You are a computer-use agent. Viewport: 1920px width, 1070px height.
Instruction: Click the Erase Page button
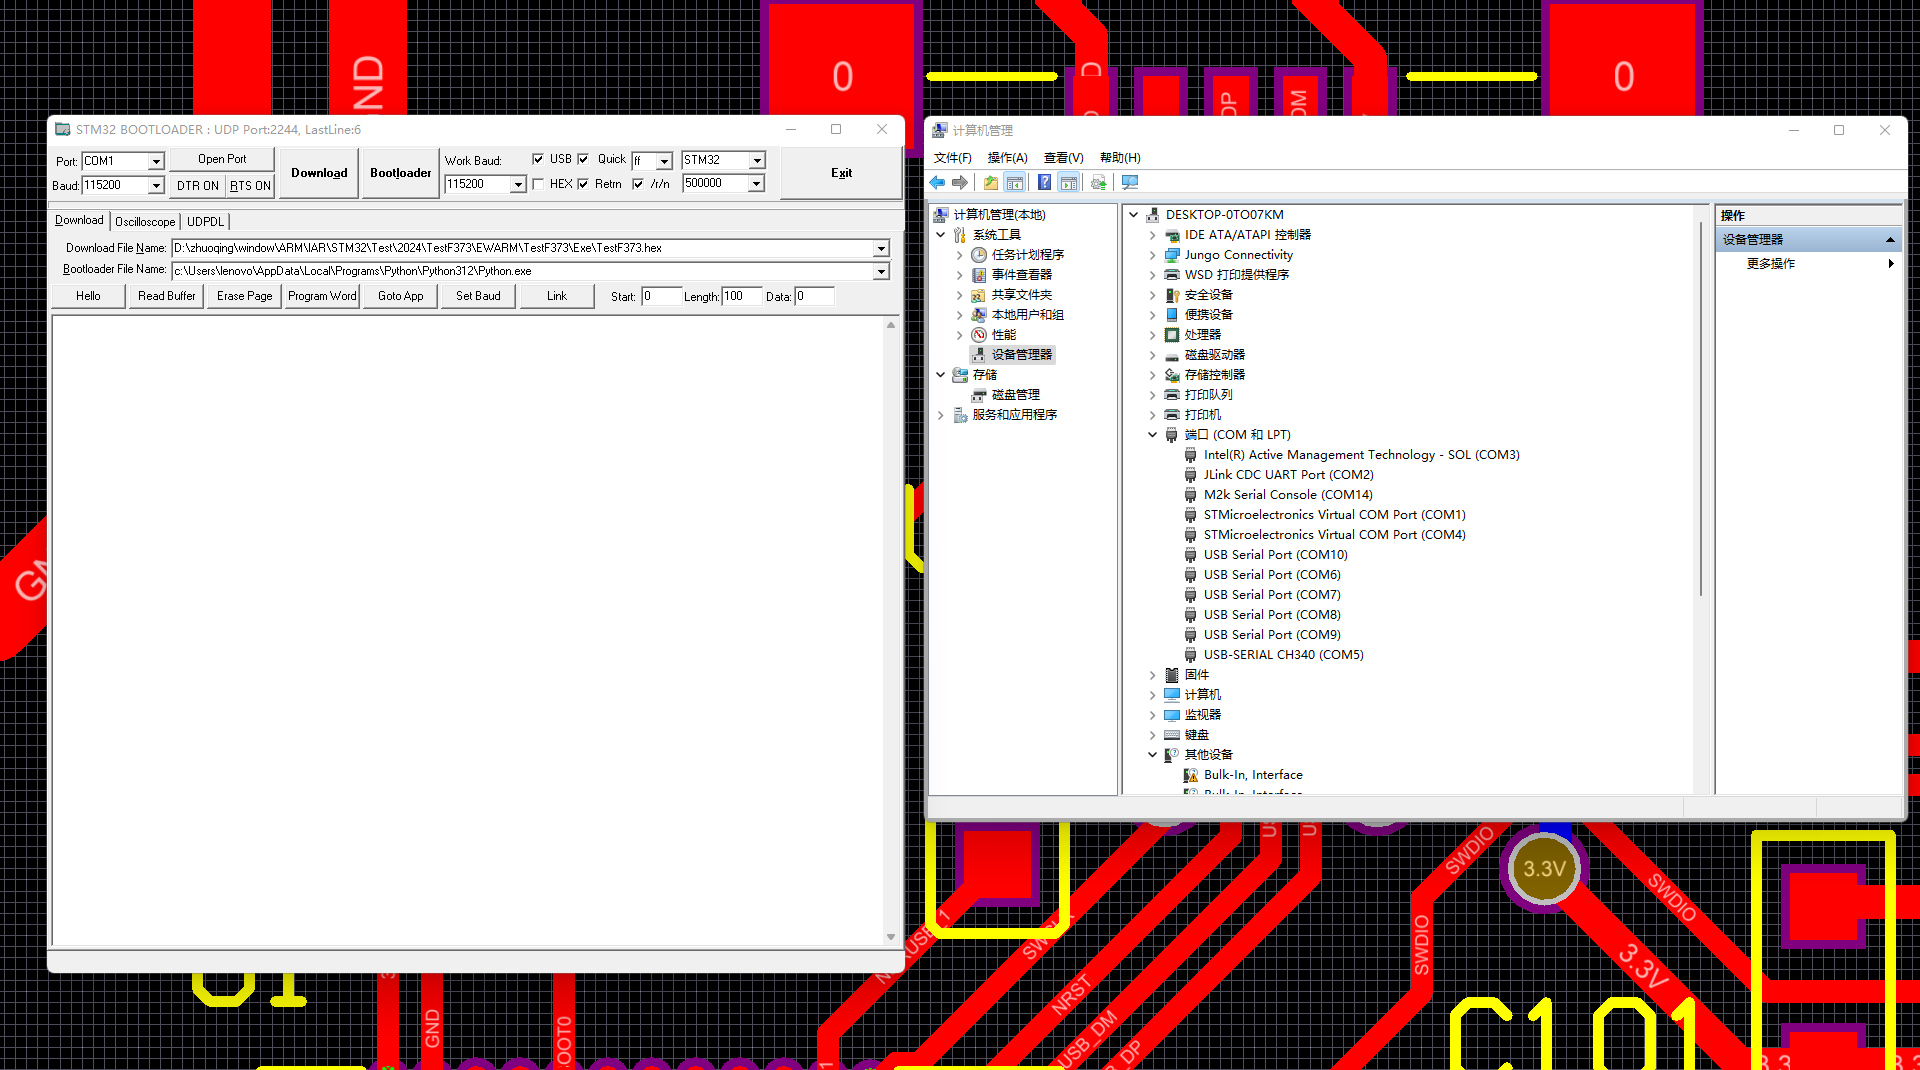243,296
